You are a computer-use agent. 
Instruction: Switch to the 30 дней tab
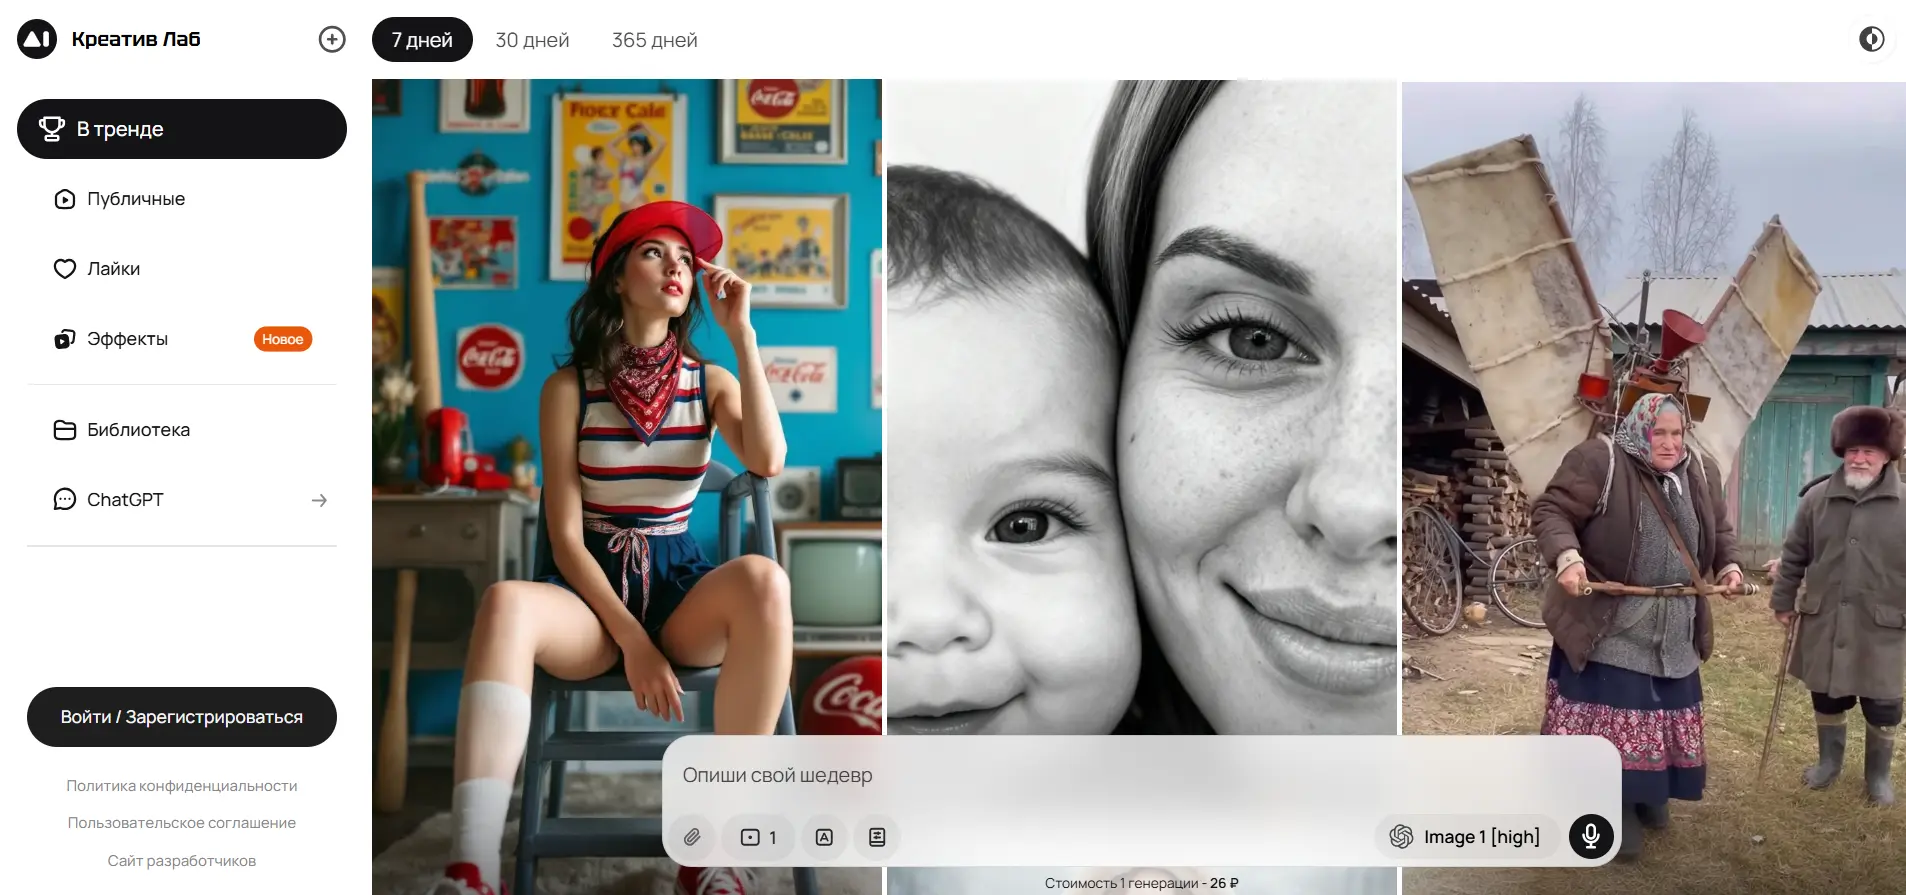tap(532, 40)
